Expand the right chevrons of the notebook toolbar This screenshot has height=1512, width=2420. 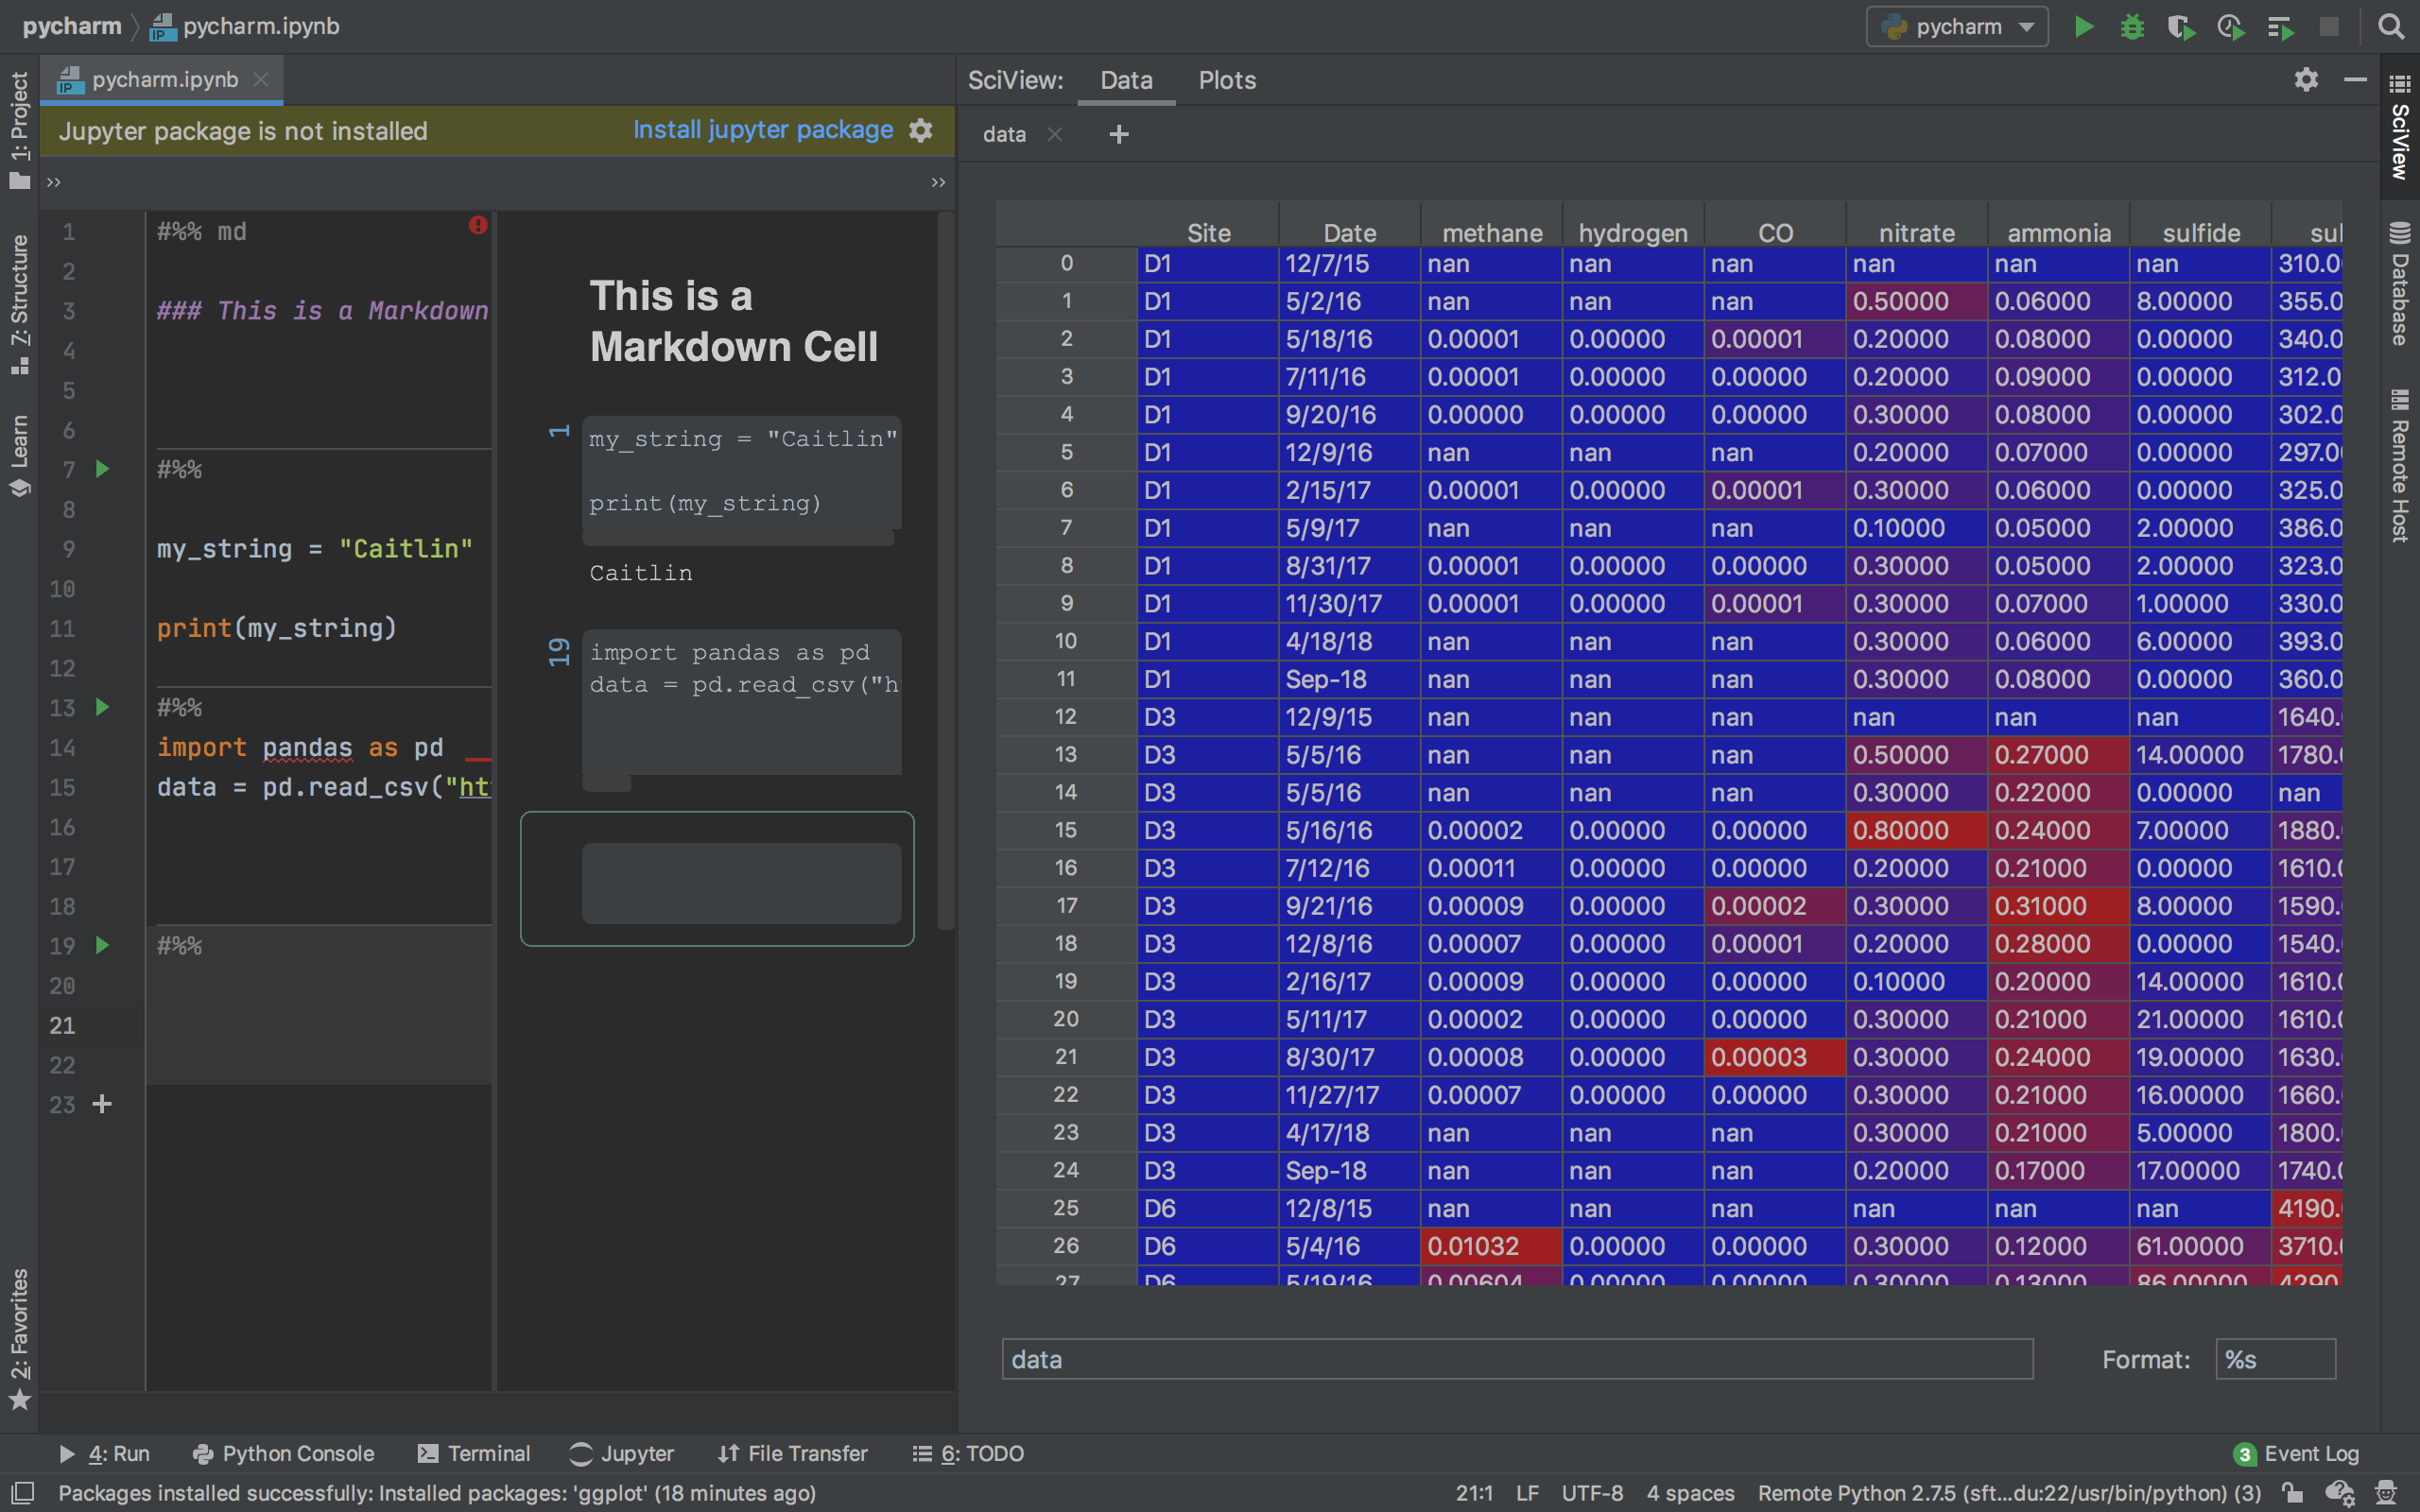point(938,182)
